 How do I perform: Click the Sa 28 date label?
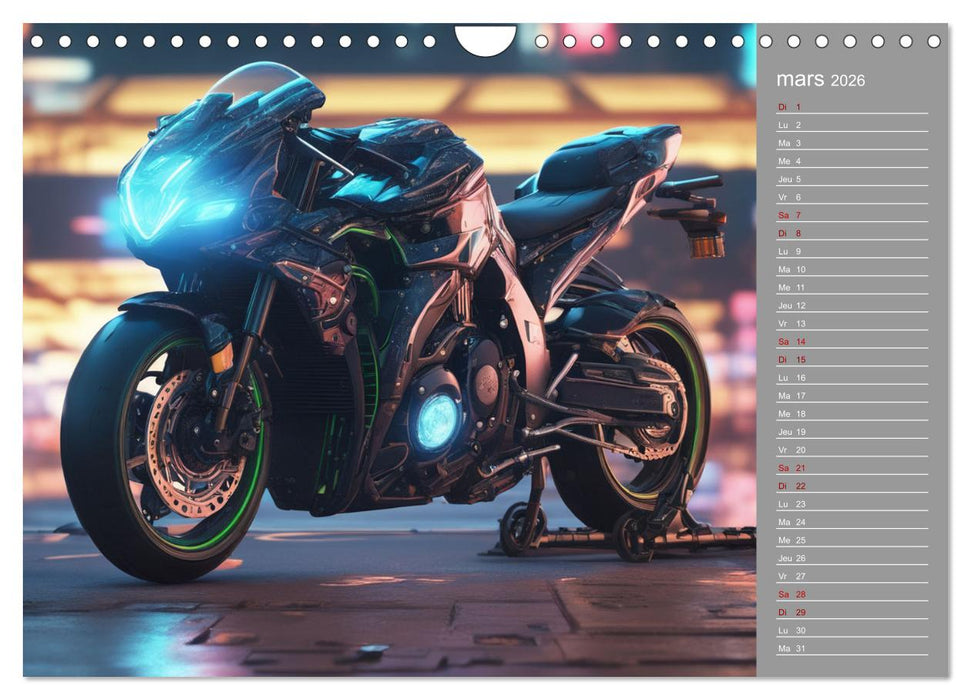[x=790, y=592]
